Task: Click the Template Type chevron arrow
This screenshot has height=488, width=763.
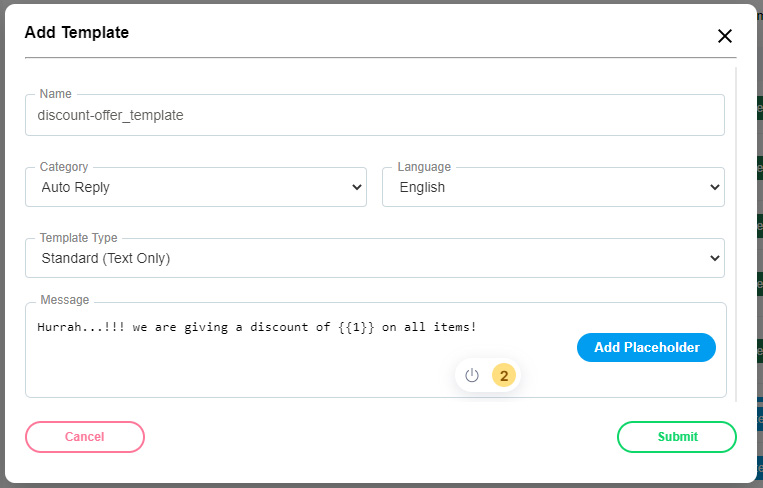Action: (714, 258)
